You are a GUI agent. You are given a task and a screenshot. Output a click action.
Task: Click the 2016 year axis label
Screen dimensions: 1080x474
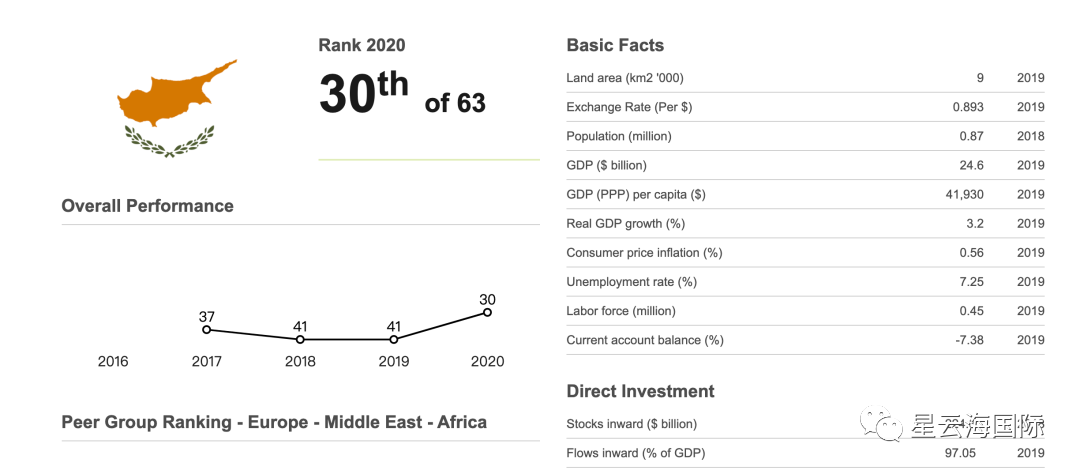tap(113, 362)
